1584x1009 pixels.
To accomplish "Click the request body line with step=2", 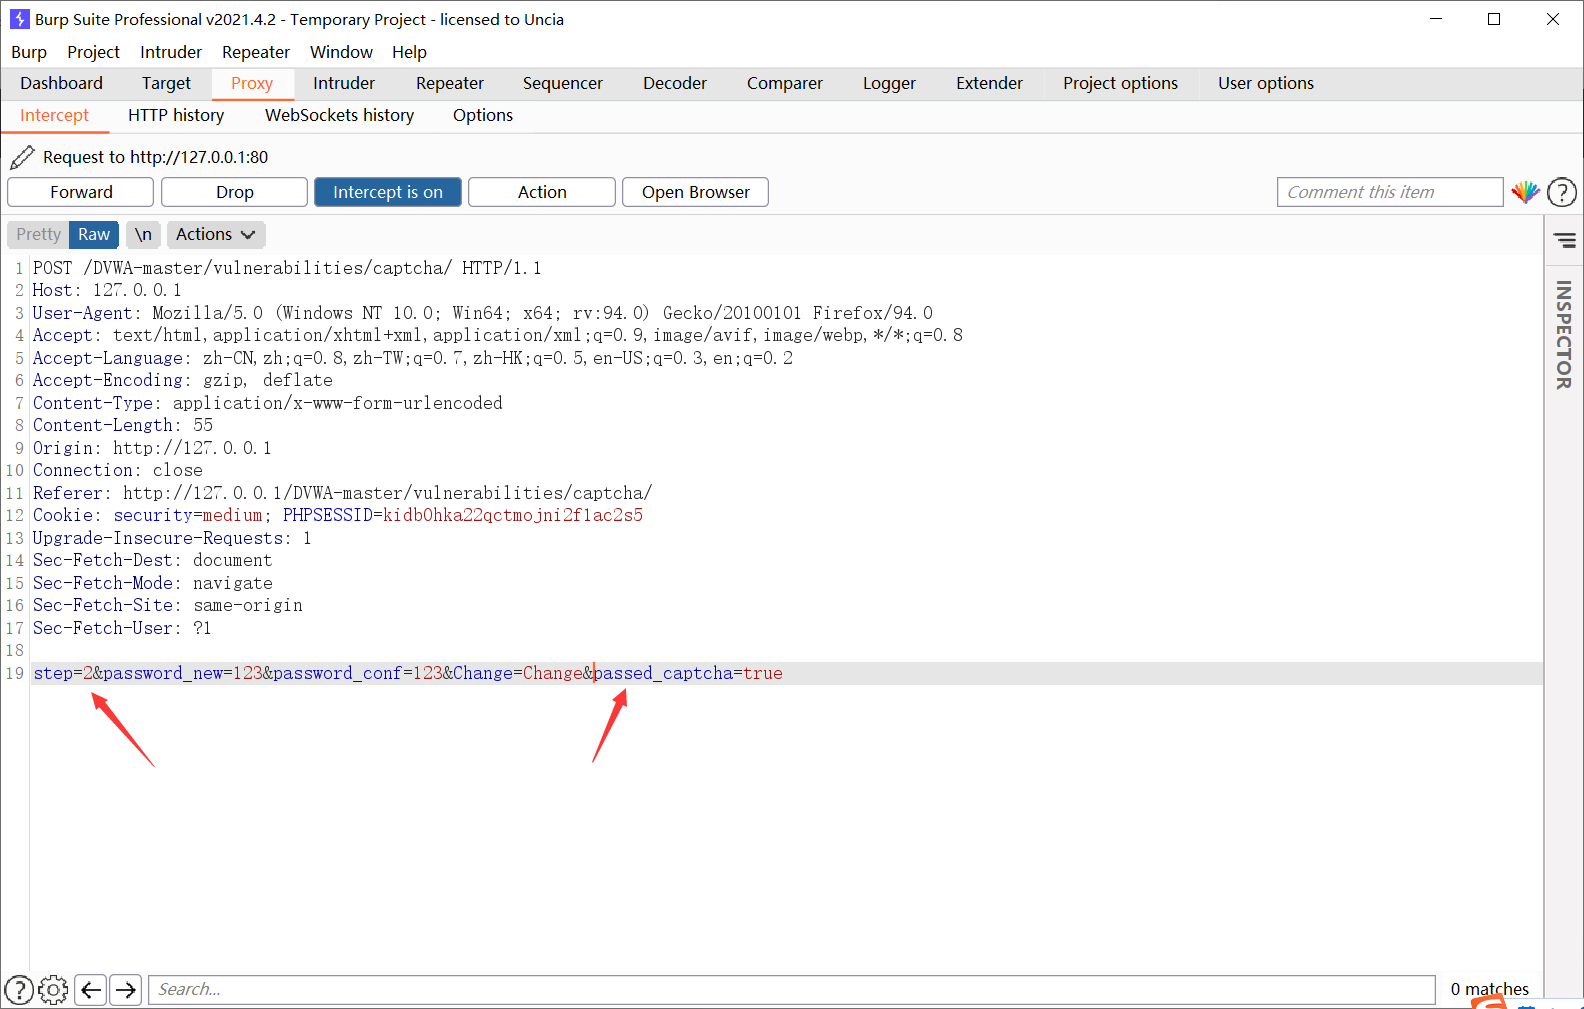I will [x=408, y=673].
